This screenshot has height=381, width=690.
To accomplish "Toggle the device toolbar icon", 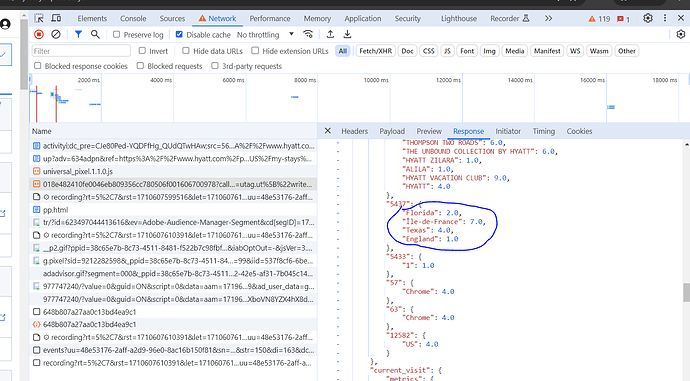I will point(56,18).
